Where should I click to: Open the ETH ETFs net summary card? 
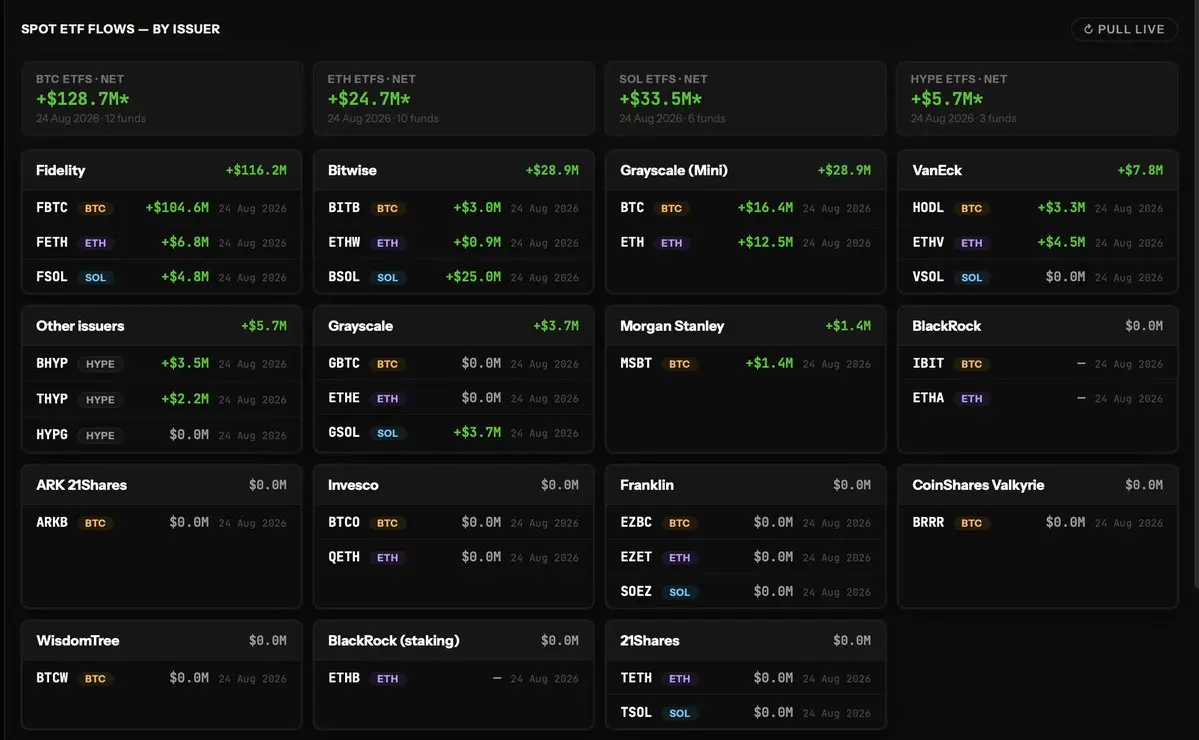click(x=453, y=99)
